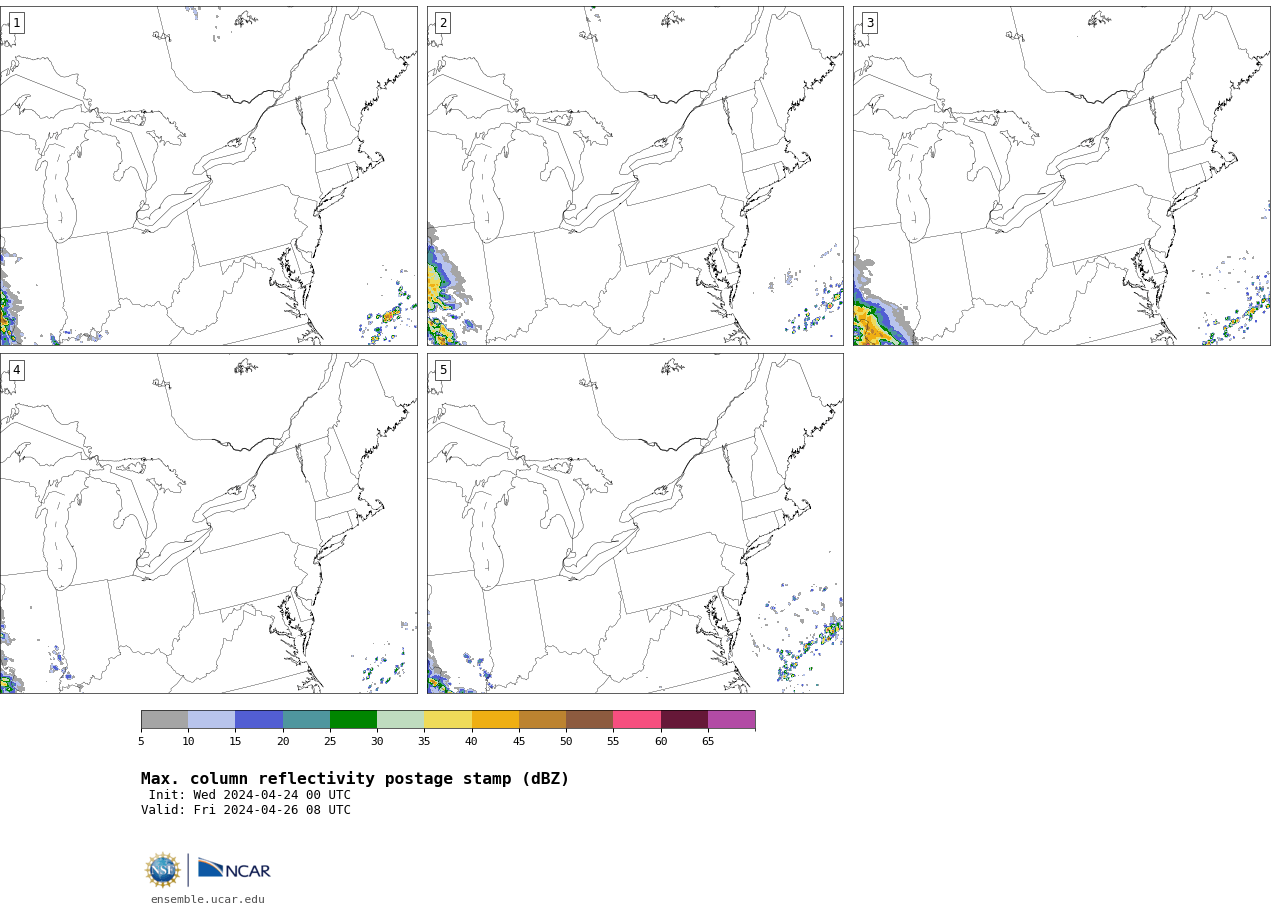Image resolution: width=1280 pixels, height=910 pixels.
Task: Click the pale green 30-35 dBZ swatch
Action: [400, 720]
